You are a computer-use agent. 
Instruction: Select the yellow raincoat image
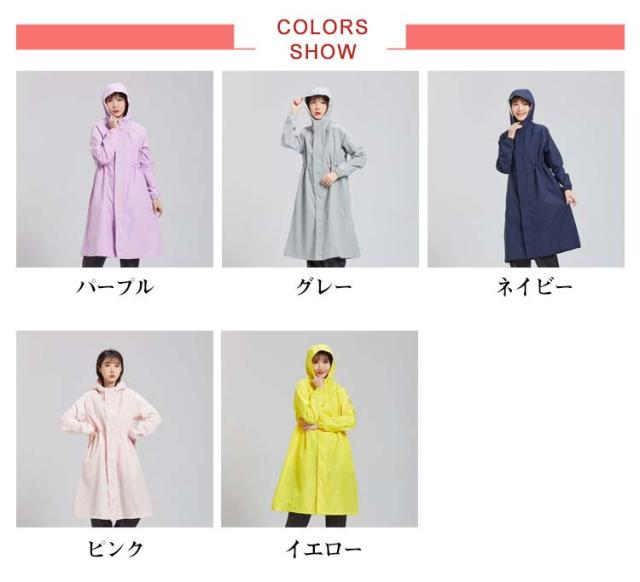pos(320,429)
